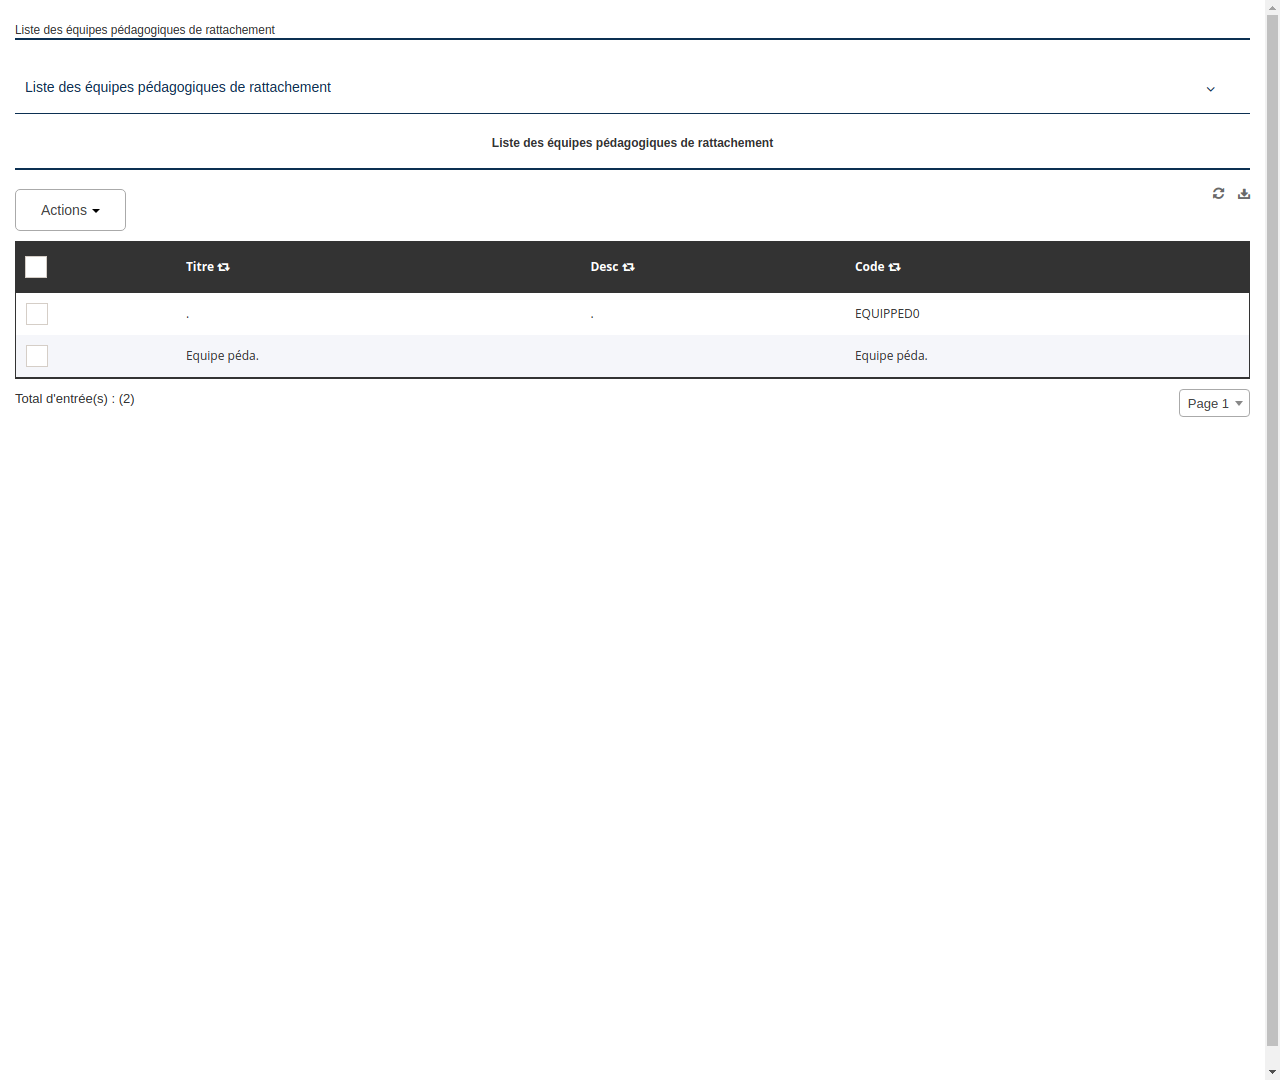Click the Total d'entrée(s) : (2) text

coord(75,398)
